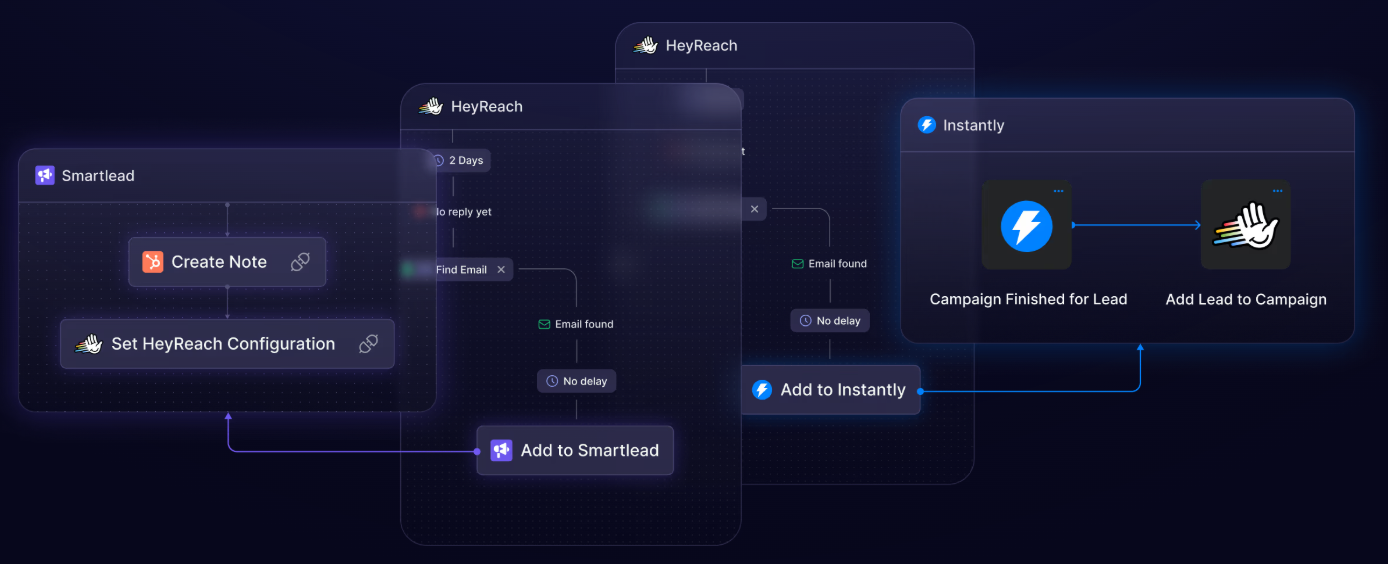This screenshot has height=564, width=1388.
Task: Click the Instantly bolt icon on Add to Instantly
Action: [x=762, y=390]
